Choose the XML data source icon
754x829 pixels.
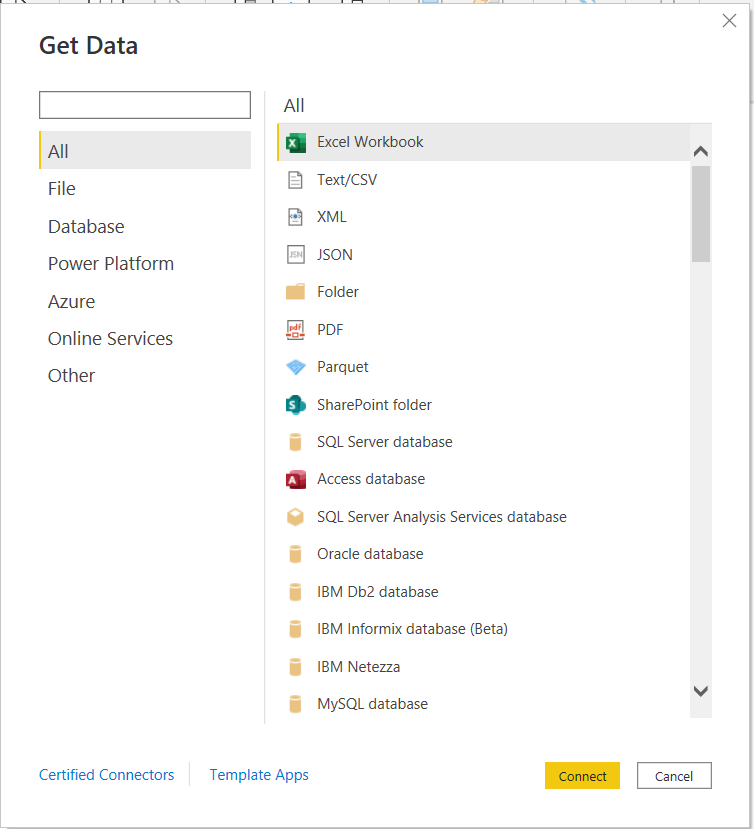296,217
